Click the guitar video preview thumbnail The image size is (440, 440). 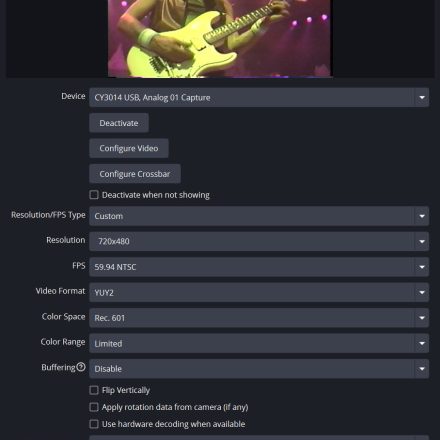[220, 38]
